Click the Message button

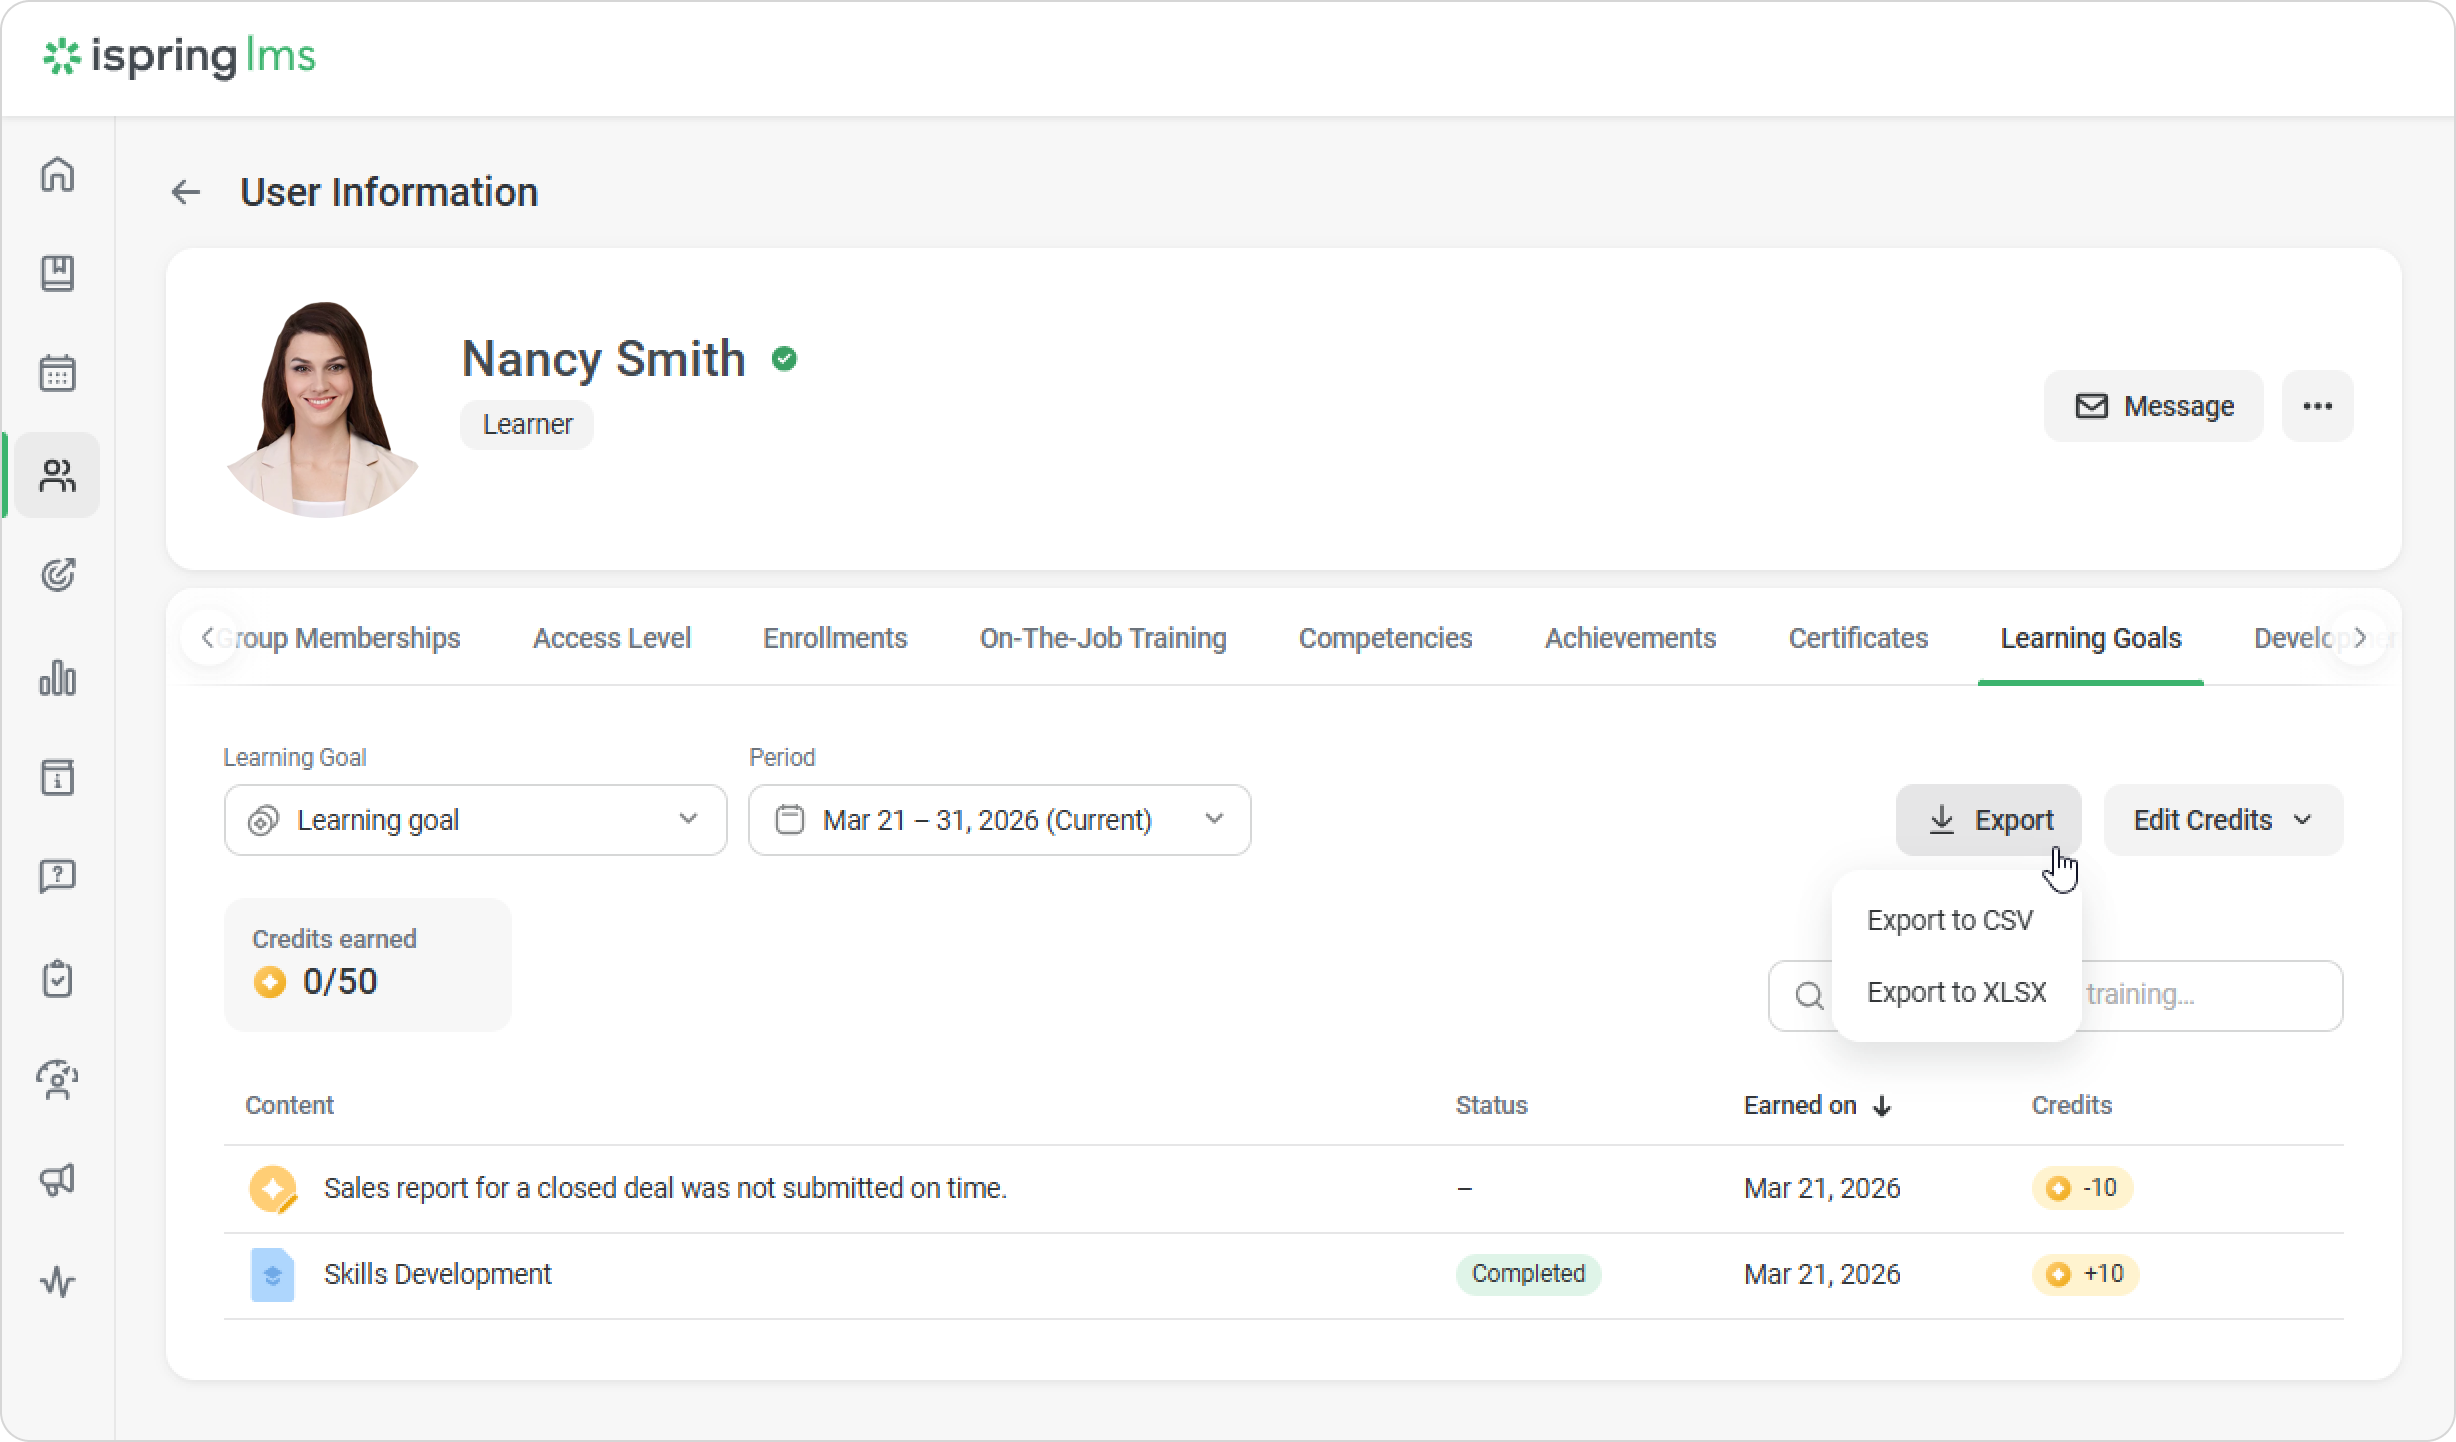pos(2153,406)
